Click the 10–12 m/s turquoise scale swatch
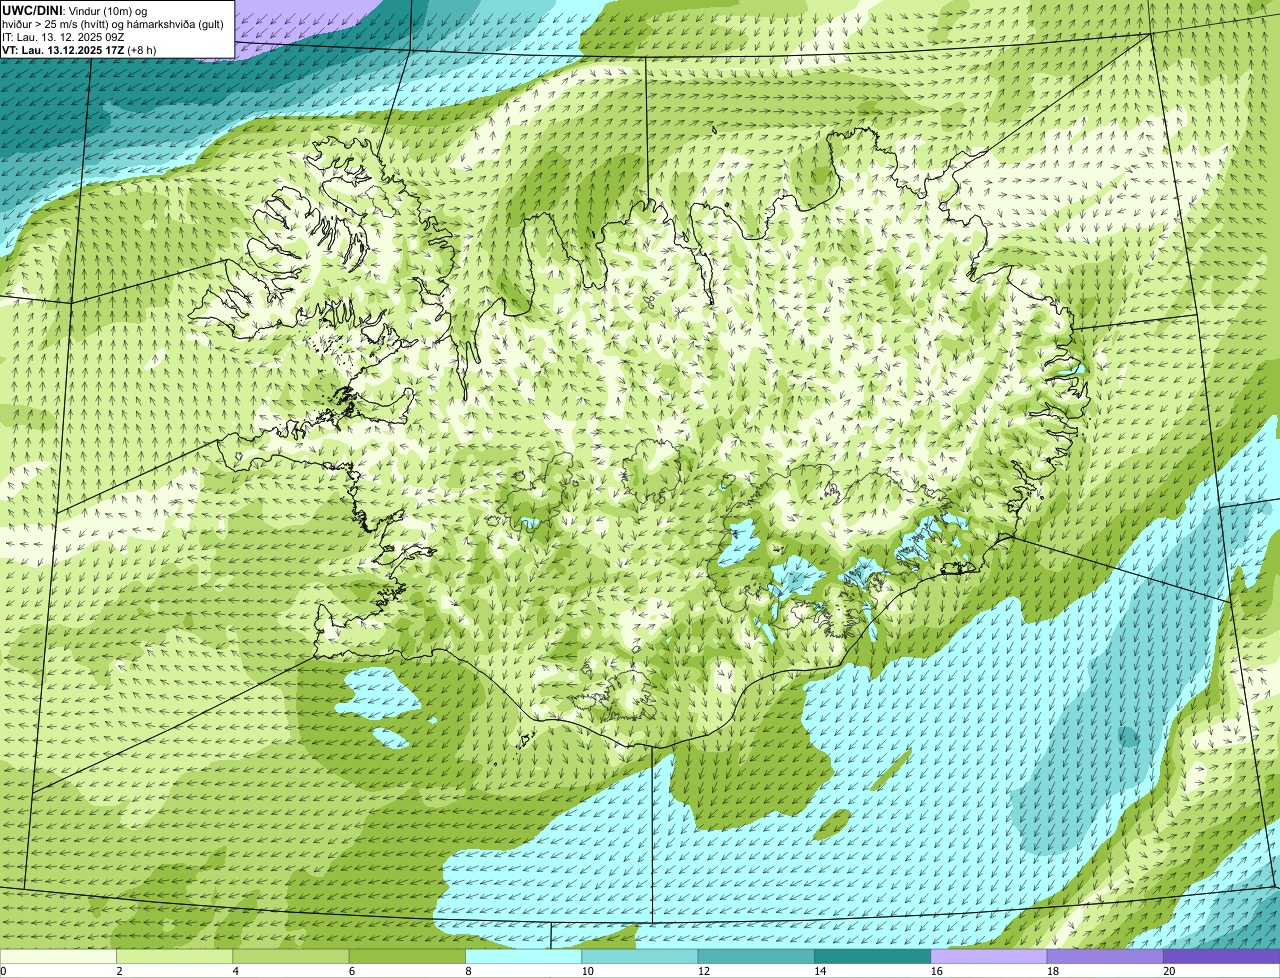 [640, 956]
